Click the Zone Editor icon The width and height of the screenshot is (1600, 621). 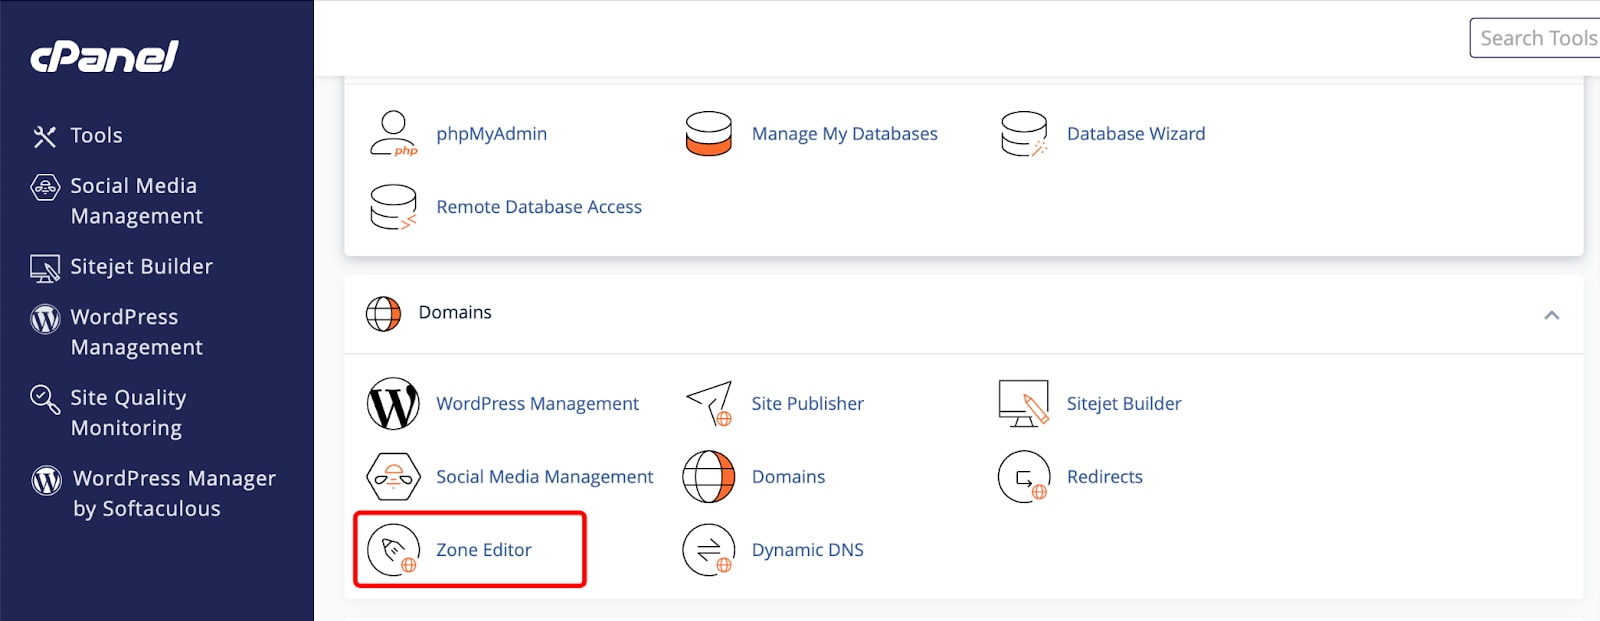click(393, 550)
